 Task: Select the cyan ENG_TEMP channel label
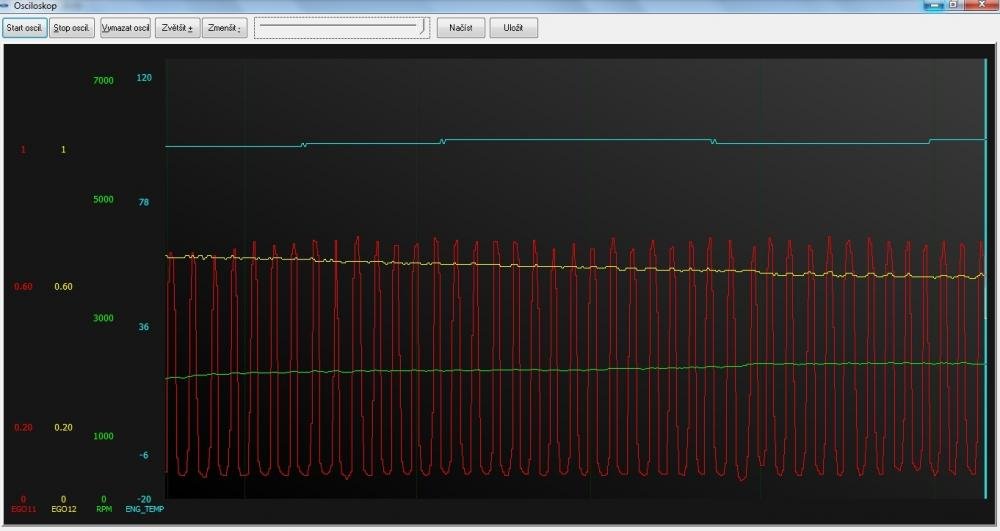(144, 509)
